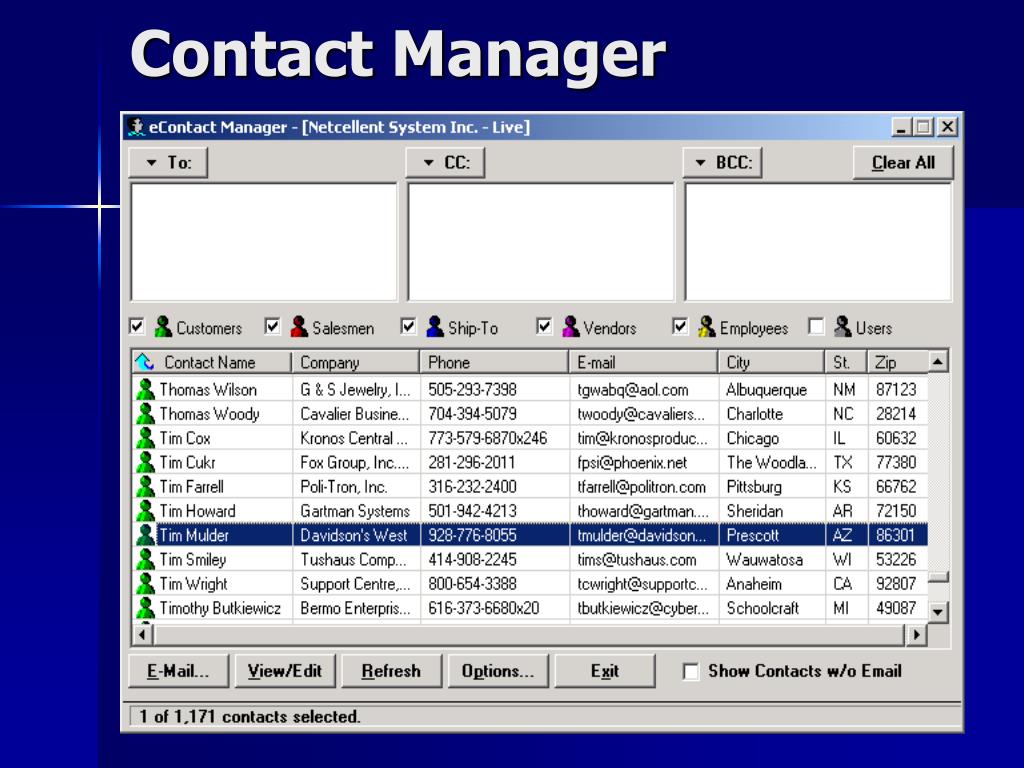Sort by Zip column header
Screen dimensions: 1024x768
click(897, 362)
